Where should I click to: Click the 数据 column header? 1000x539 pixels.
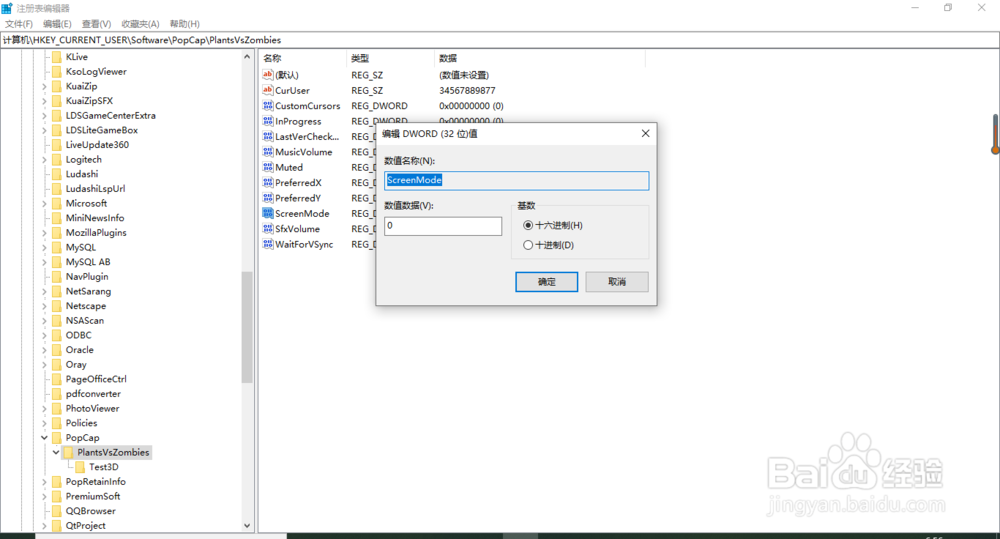pos(540,58)
